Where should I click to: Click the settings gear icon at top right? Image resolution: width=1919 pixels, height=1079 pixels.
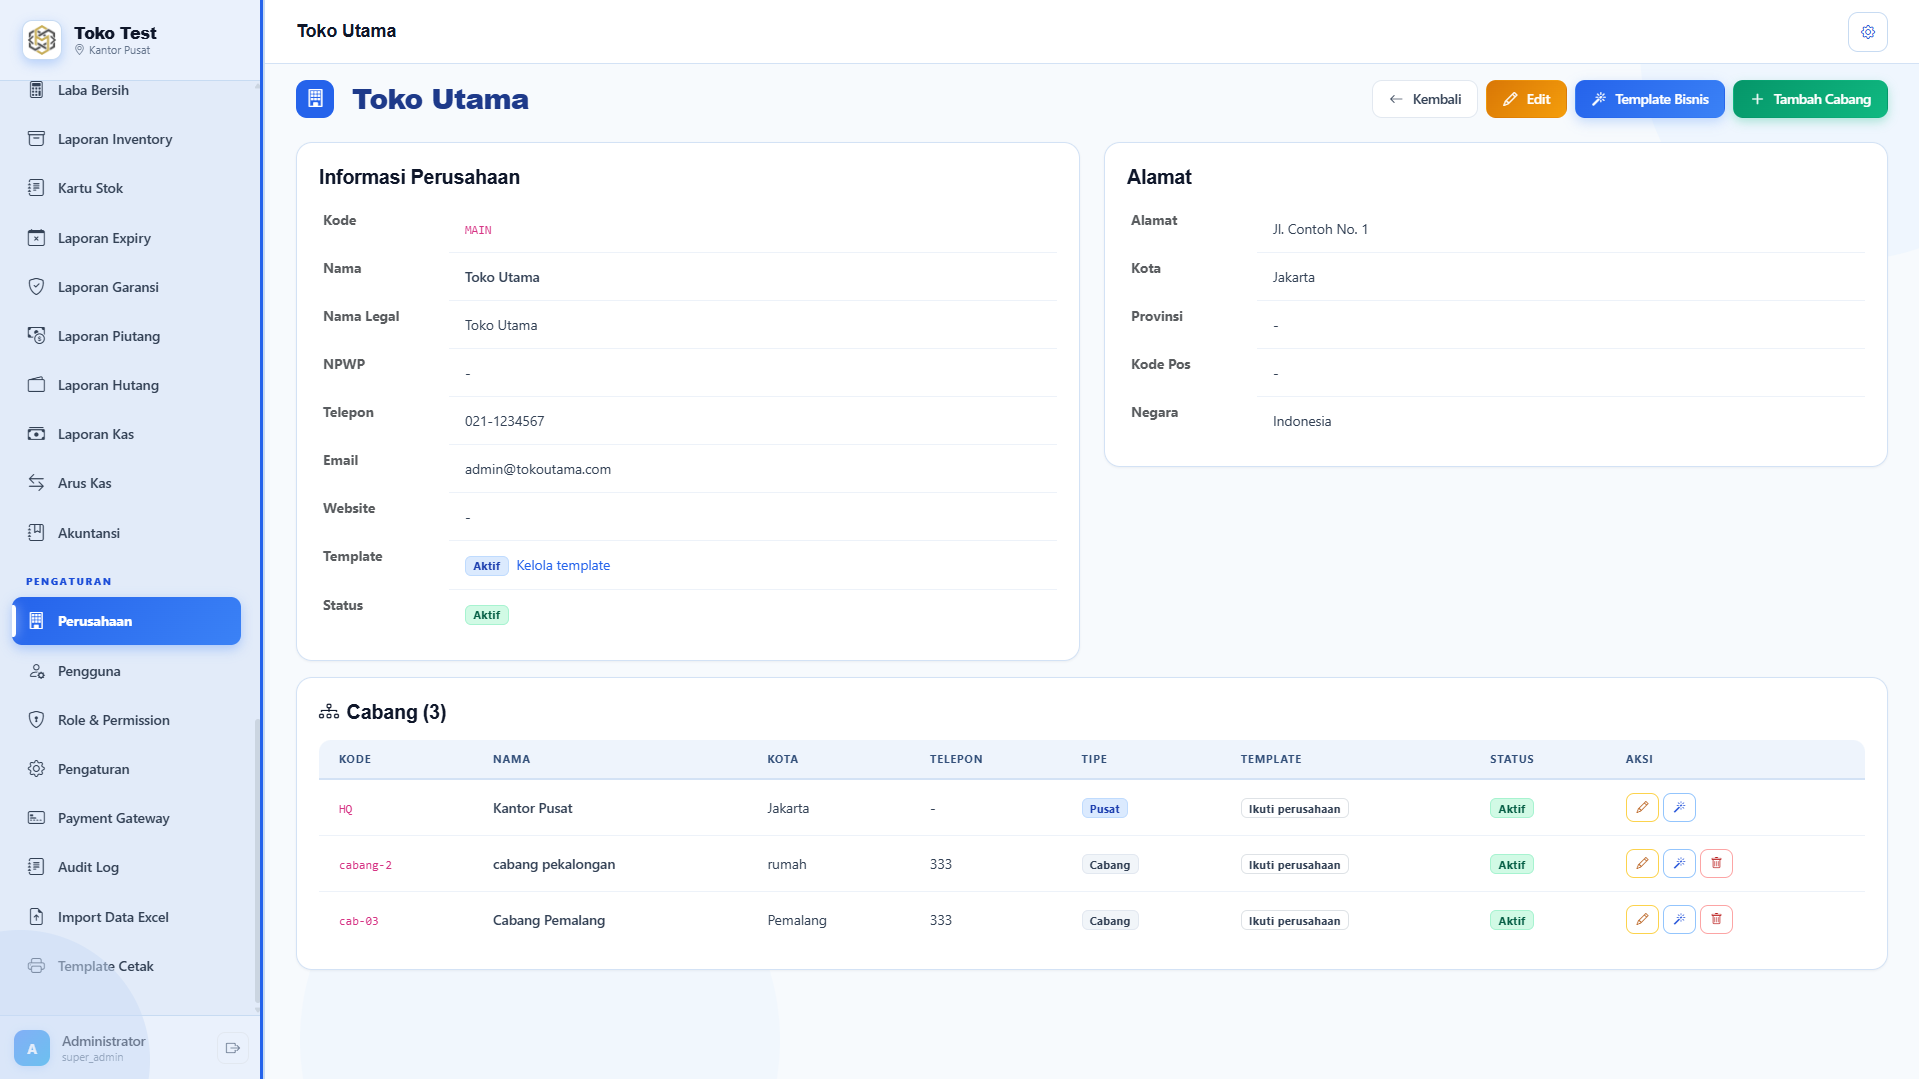tap(1867, 32)
